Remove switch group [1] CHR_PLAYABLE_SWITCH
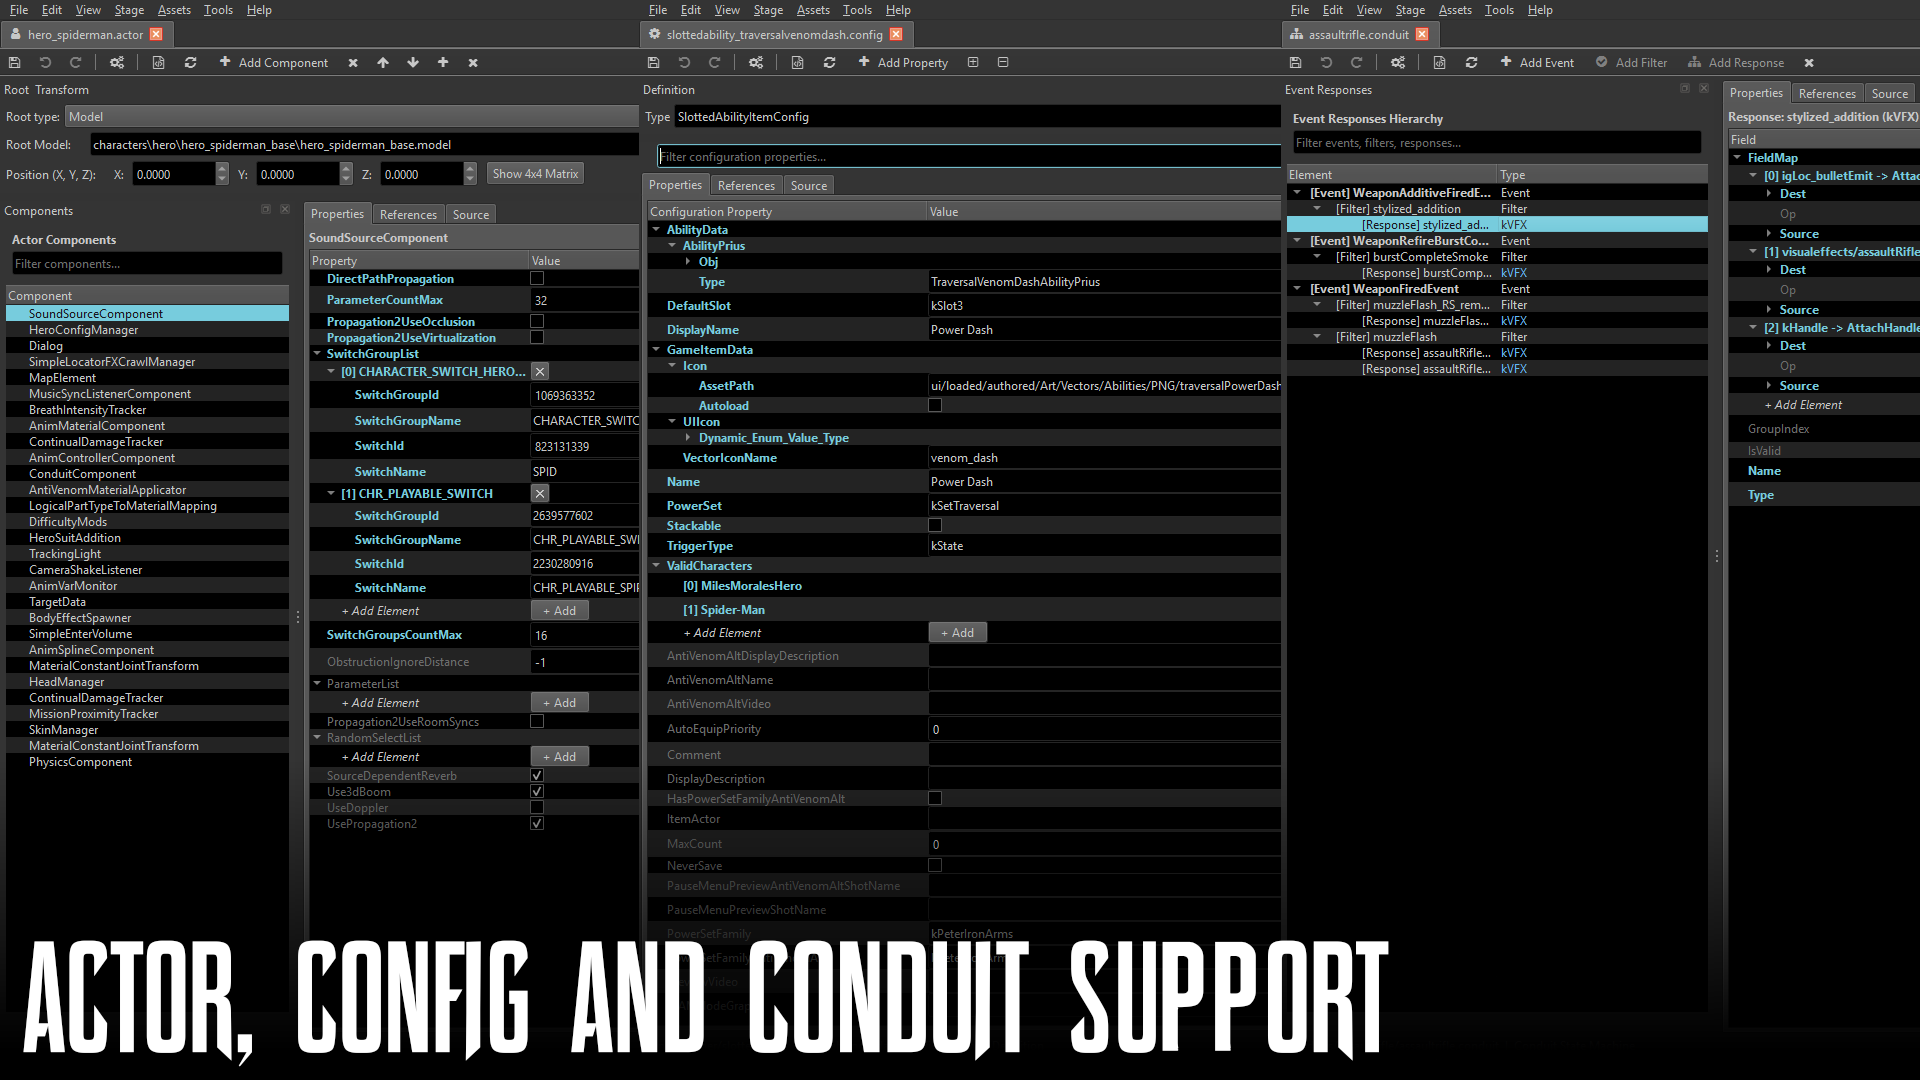 pos(540,494)
